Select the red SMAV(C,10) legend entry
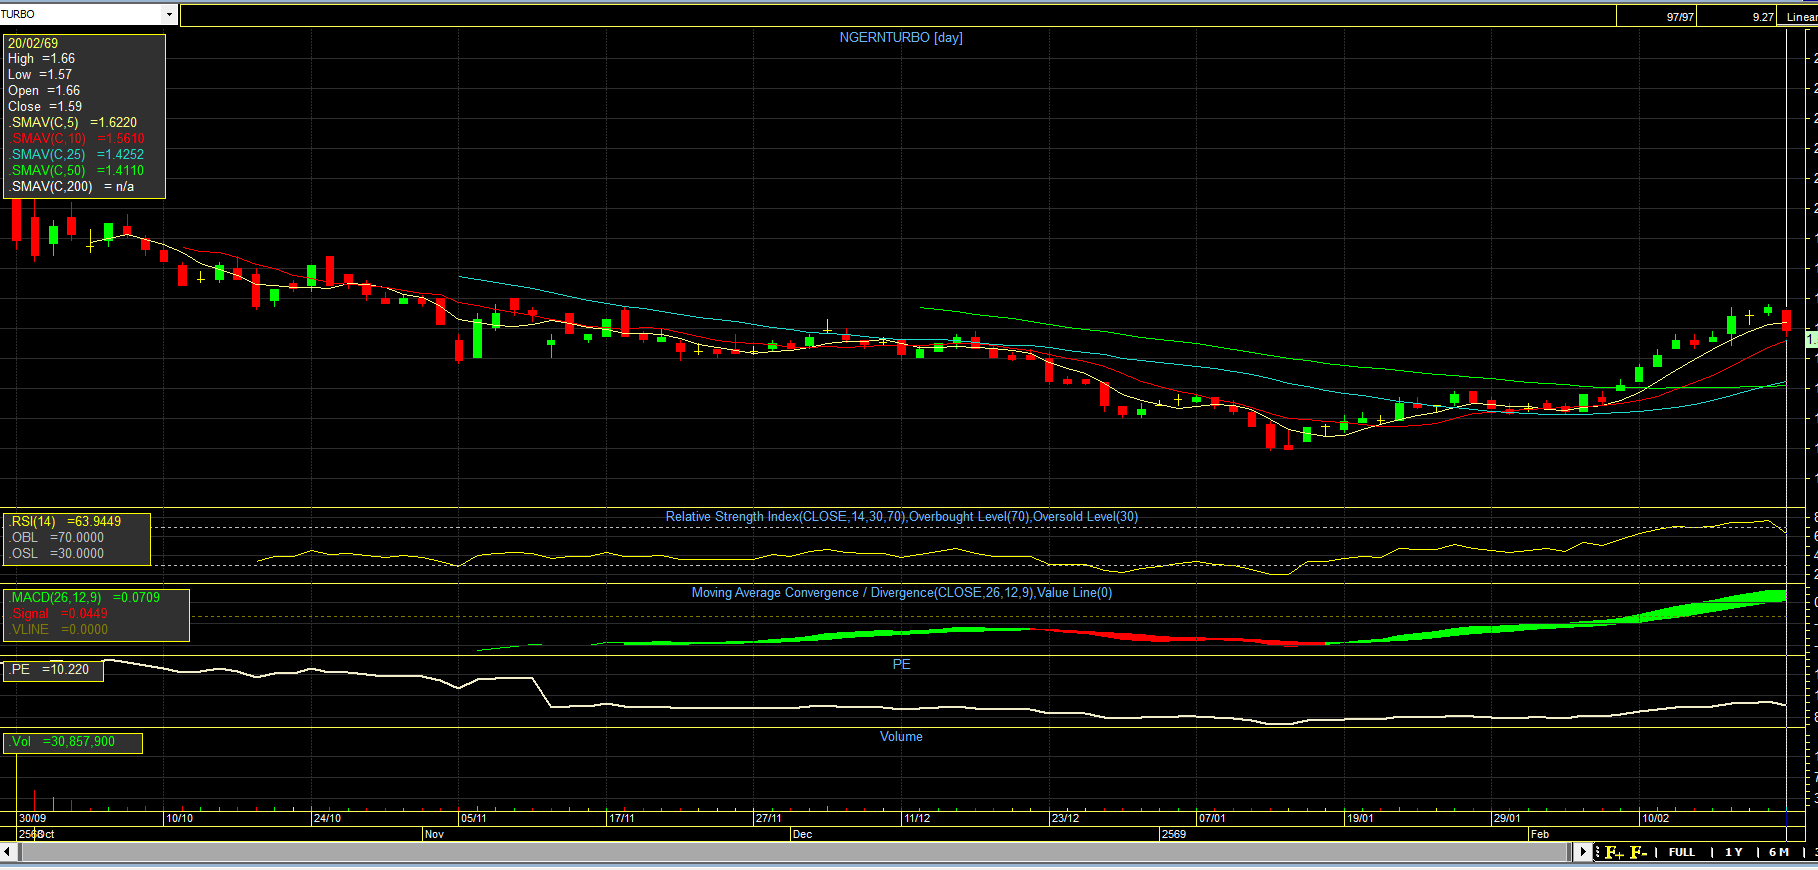The image size is (1818, 870). (77, 139)
